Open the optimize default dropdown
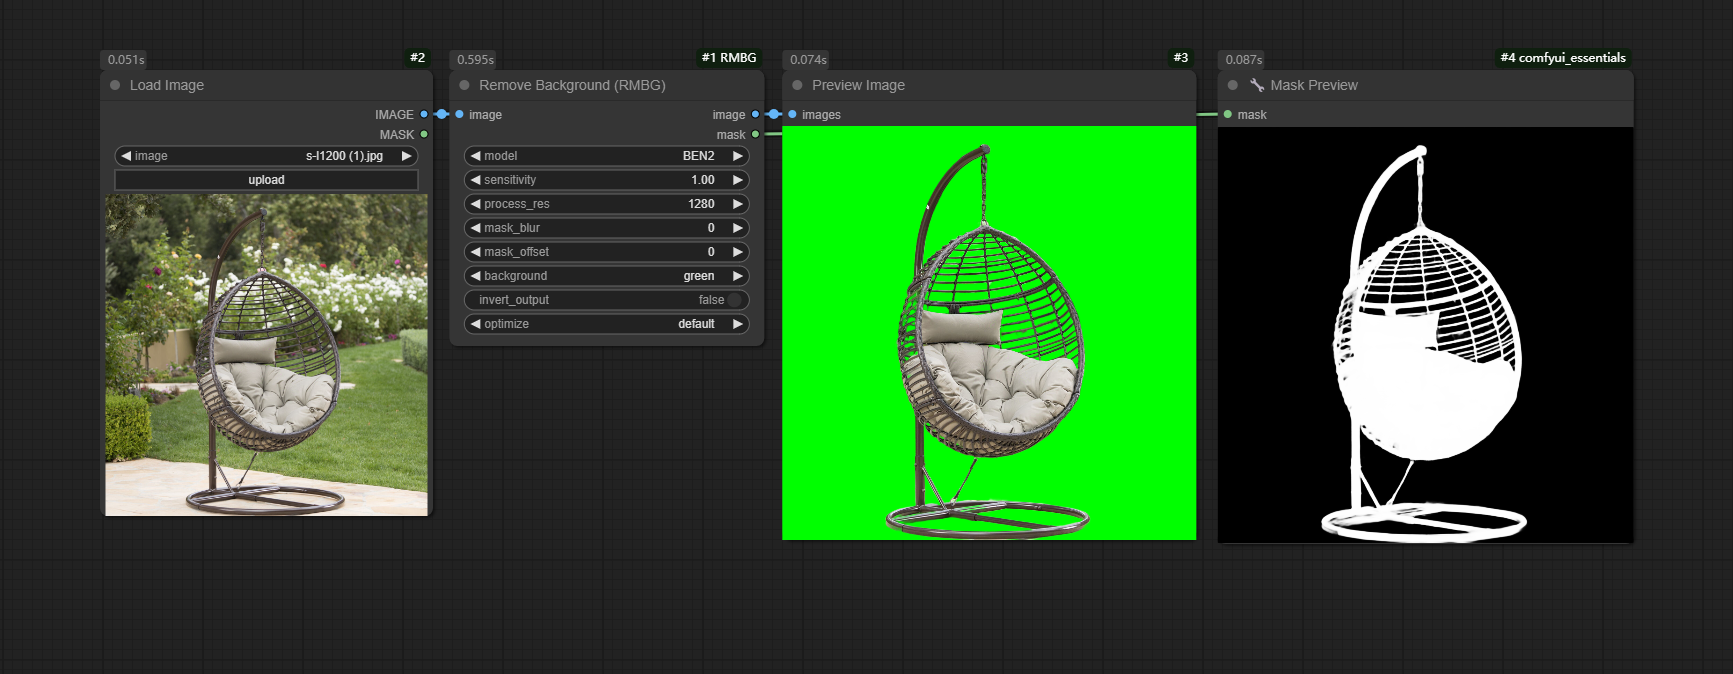 606,324
